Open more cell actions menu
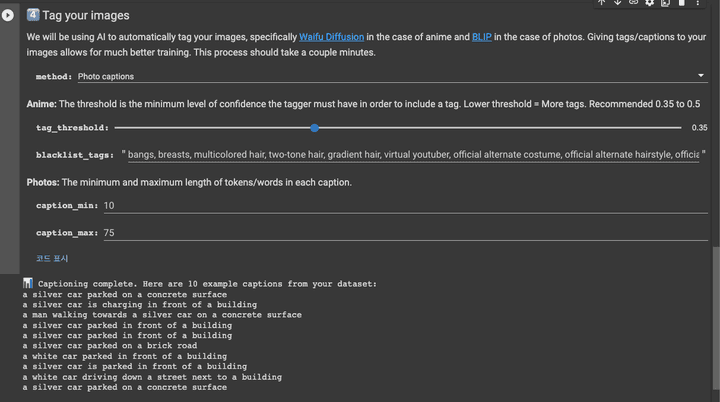Image resolution: width=720 pixels, height=402 pixels. click(698, 3)
